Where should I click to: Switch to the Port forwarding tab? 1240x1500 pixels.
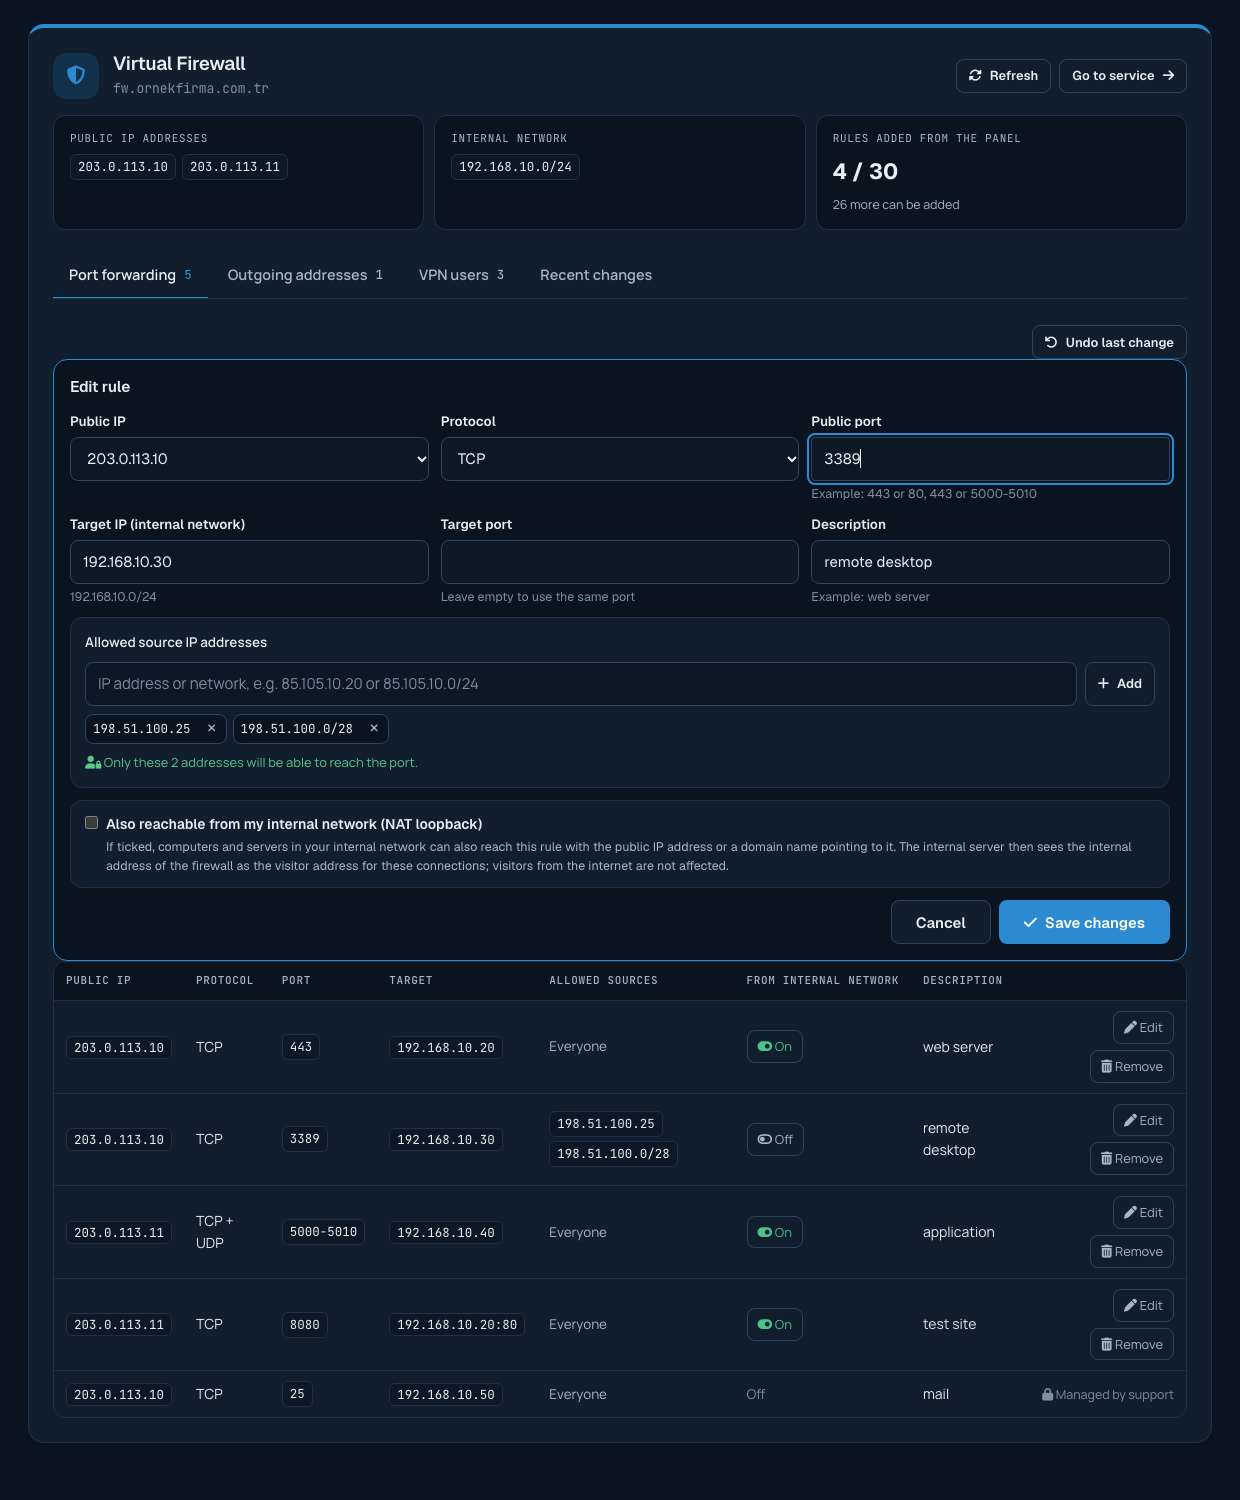(x=130, y=275)
